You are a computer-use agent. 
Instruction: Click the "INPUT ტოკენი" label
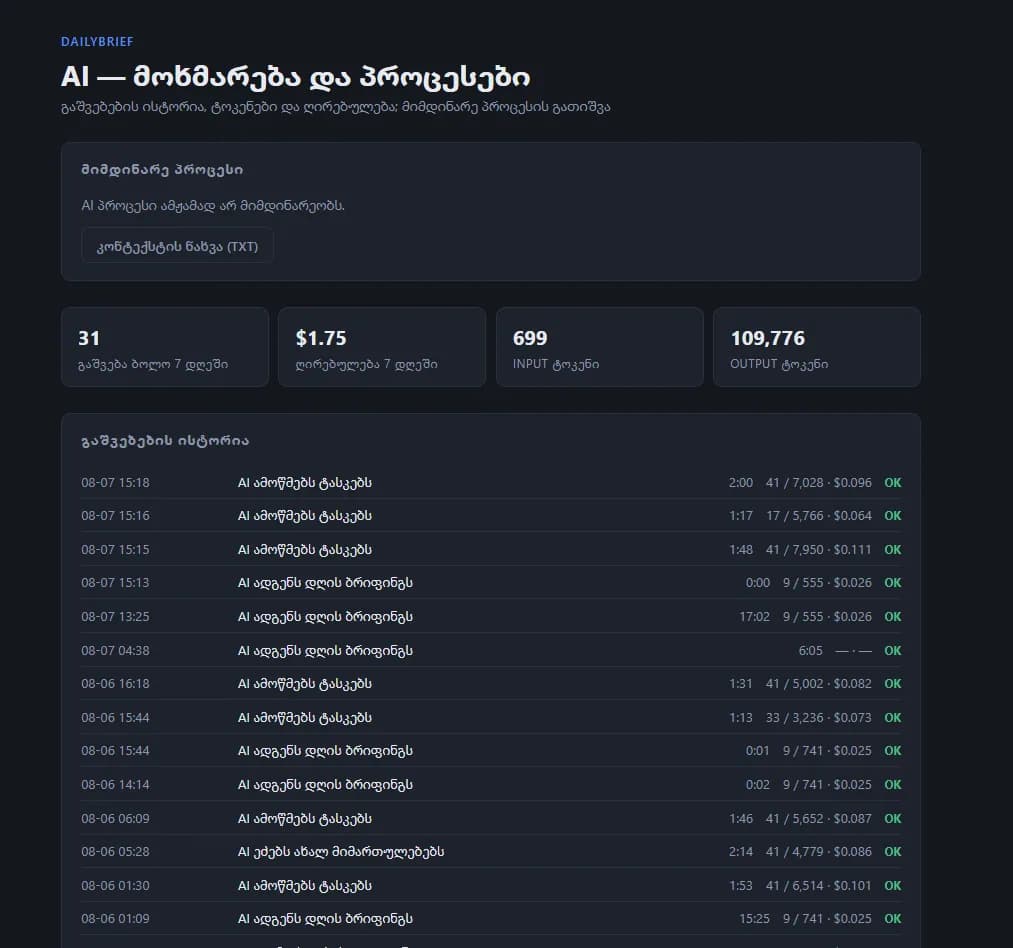click(x=556, y=364)
